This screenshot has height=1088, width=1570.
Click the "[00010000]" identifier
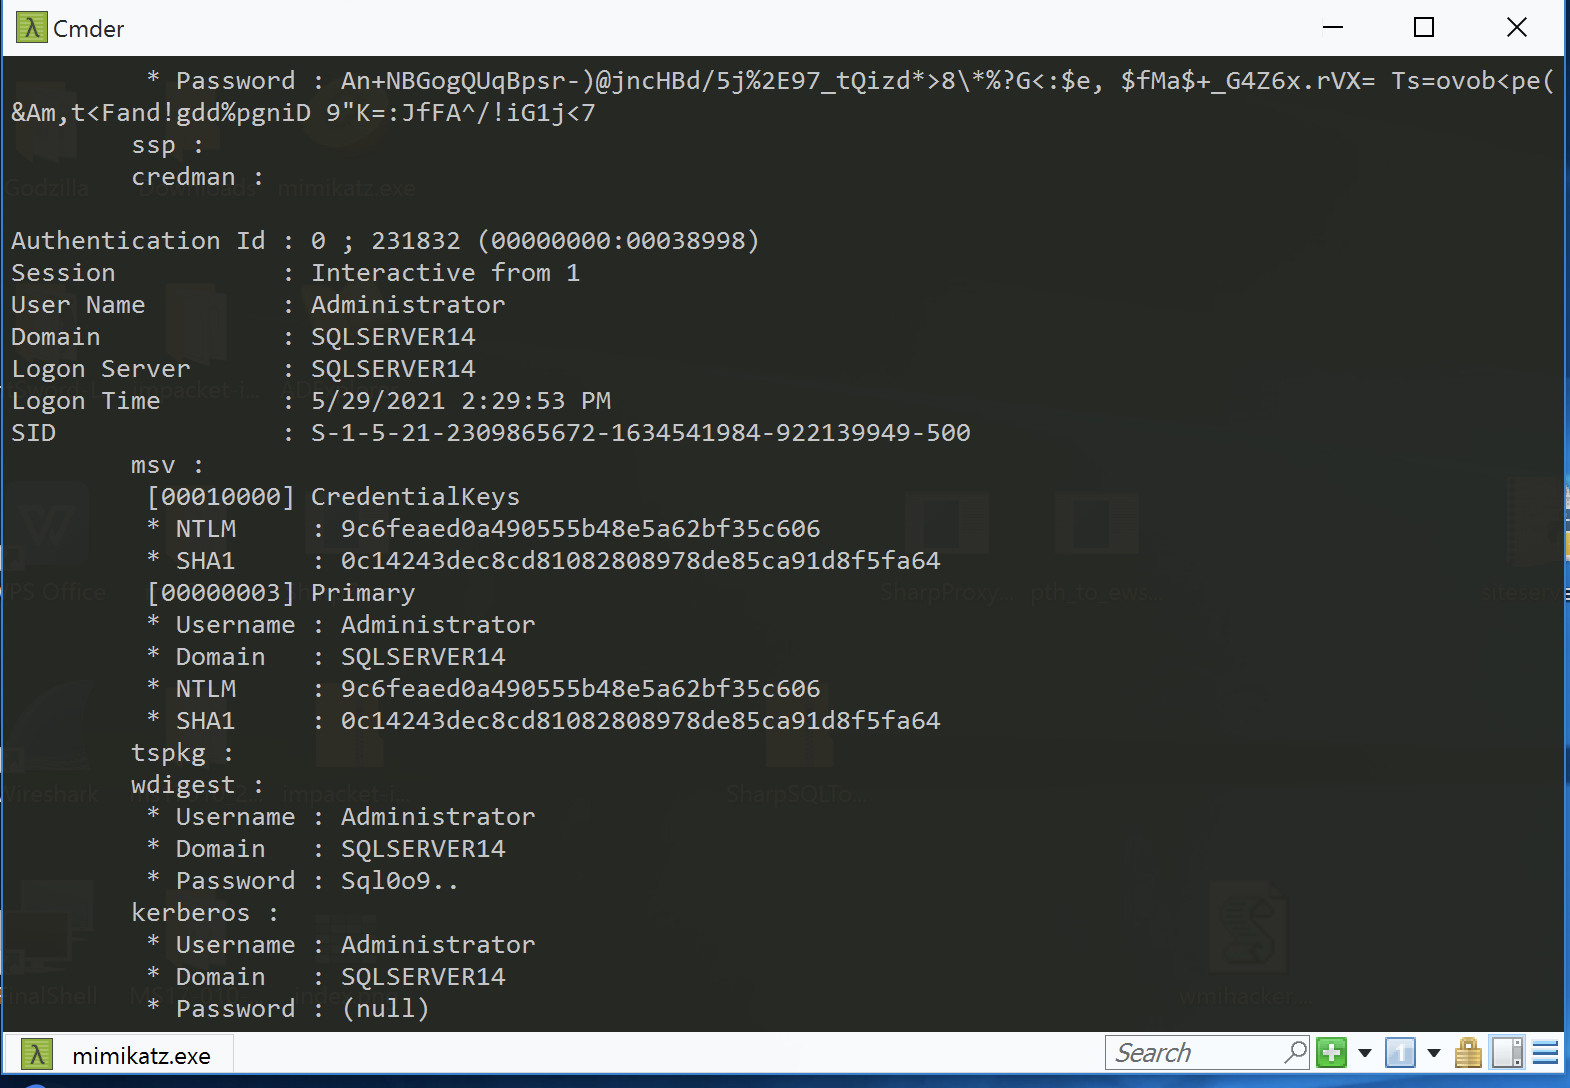point(221,497)
